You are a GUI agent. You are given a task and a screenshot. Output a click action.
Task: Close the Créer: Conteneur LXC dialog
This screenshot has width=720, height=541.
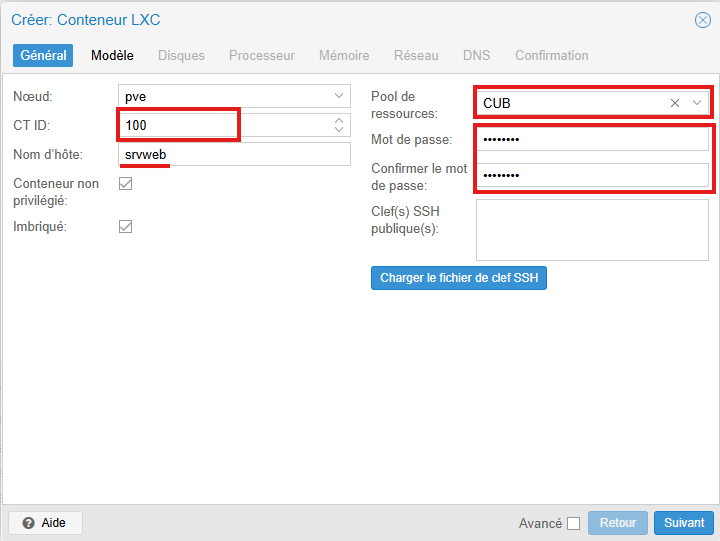[703, 20]
